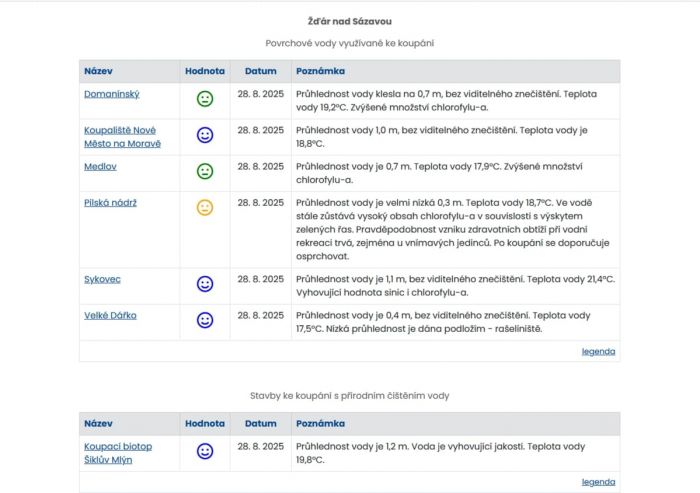
Task: Click the green neutral face for Medlov
Action: coord(205,171)
